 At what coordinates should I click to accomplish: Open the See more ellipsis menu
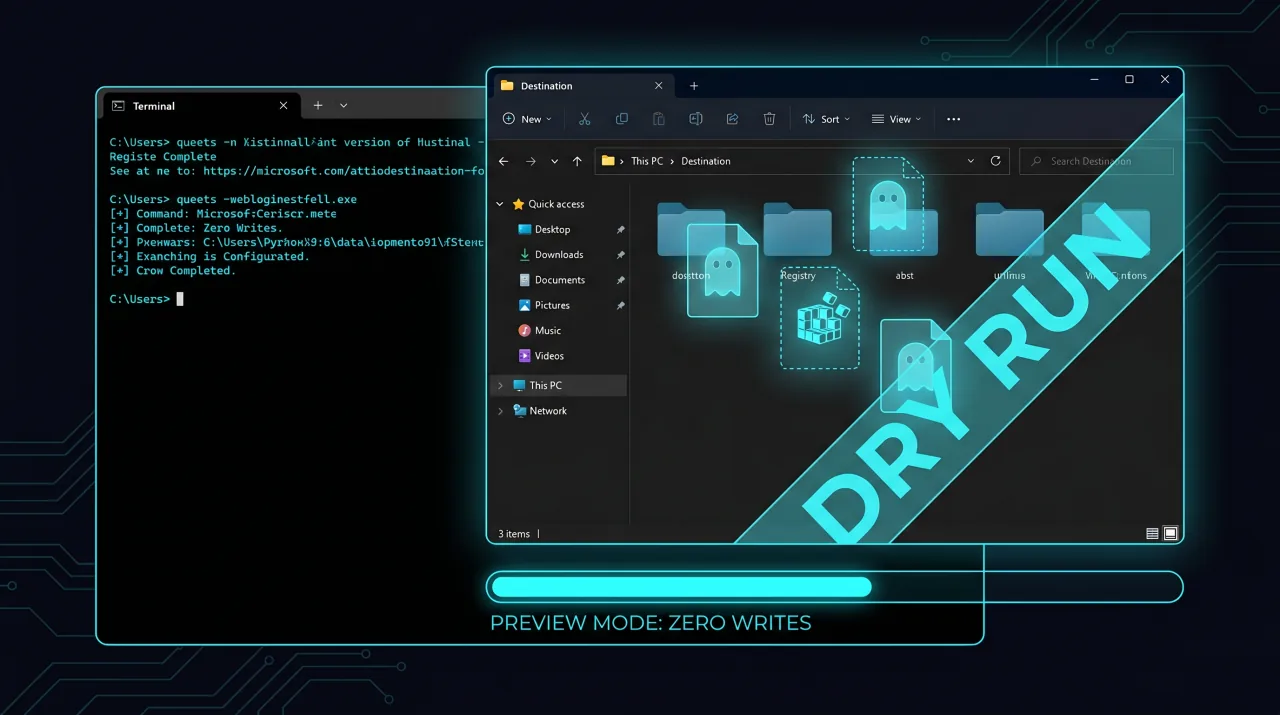(x=954, y=119)
